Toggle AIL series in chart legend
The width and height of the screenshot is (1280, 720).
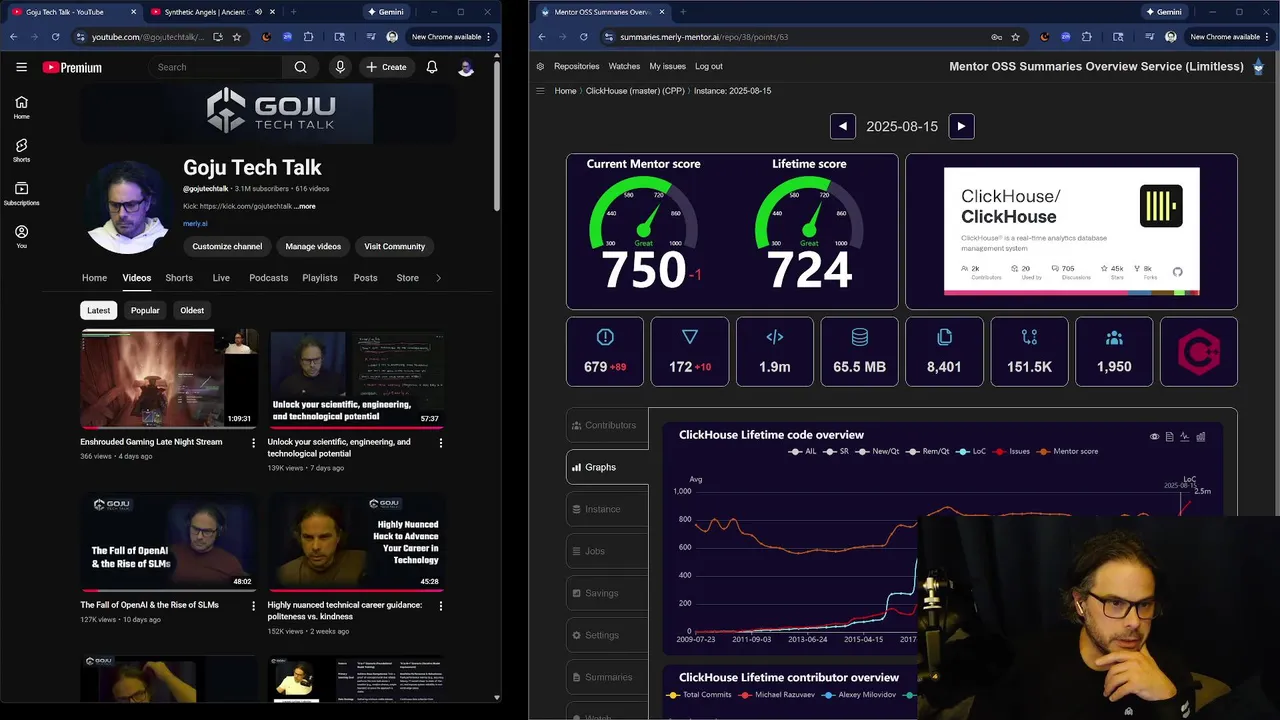pos(803,451)
